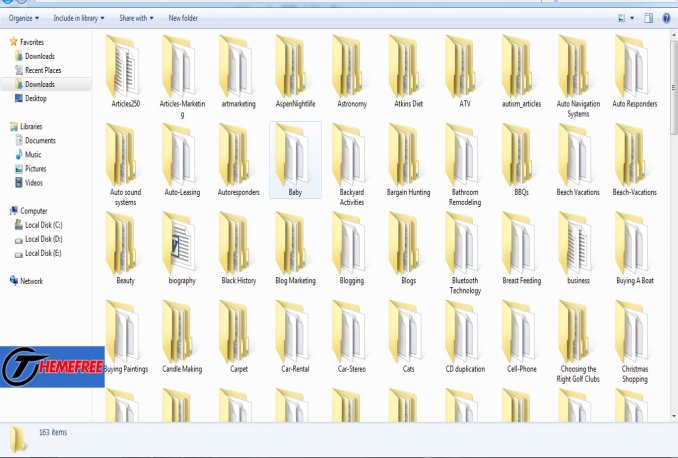Open Help via the question mark icon
The width and height of the screenshot is (678, 458).
coord(666,18)
